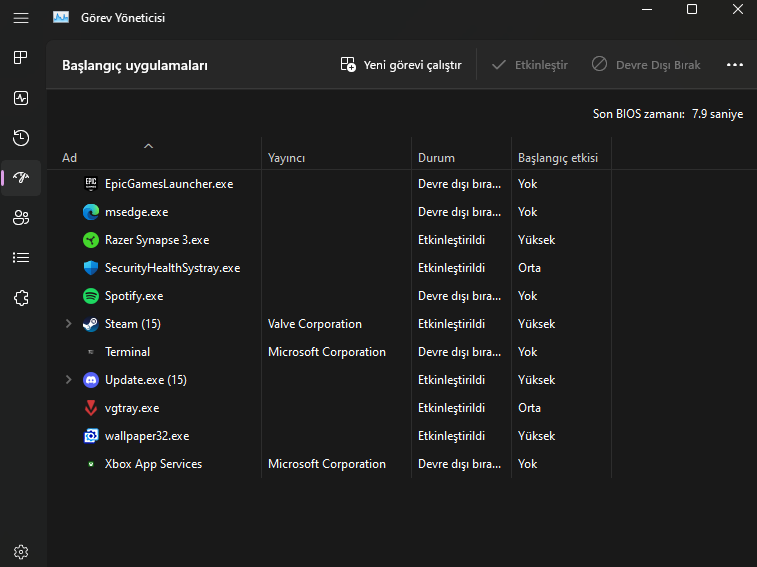Click Yeni görevi çalıştır button
This screenshot has width=757, height=567.
tap(401, 65)
